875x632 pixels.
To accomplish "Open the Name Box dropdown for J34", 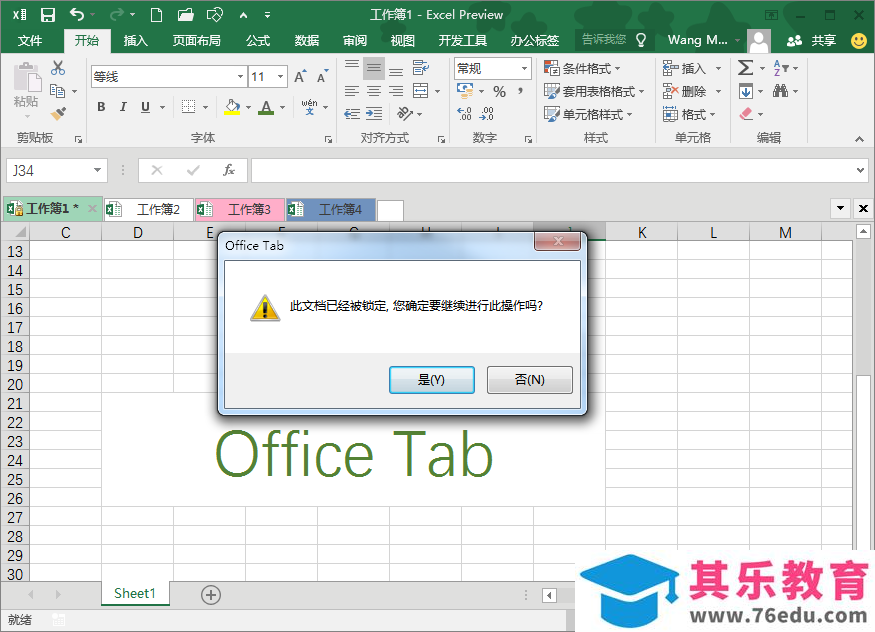I will pos(97,170).
